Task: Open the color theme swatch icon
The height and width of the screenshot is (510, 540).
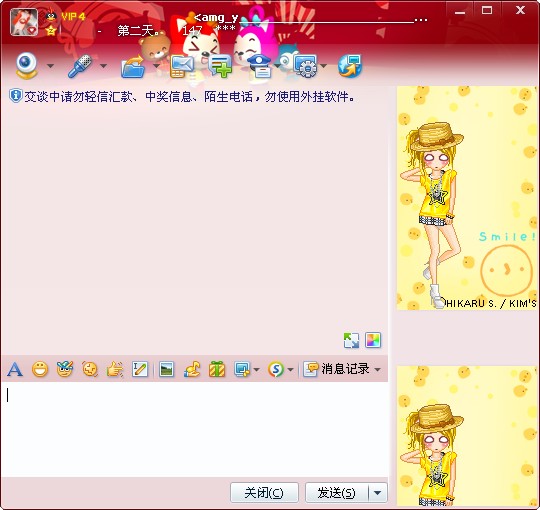Action: (373, 340)
